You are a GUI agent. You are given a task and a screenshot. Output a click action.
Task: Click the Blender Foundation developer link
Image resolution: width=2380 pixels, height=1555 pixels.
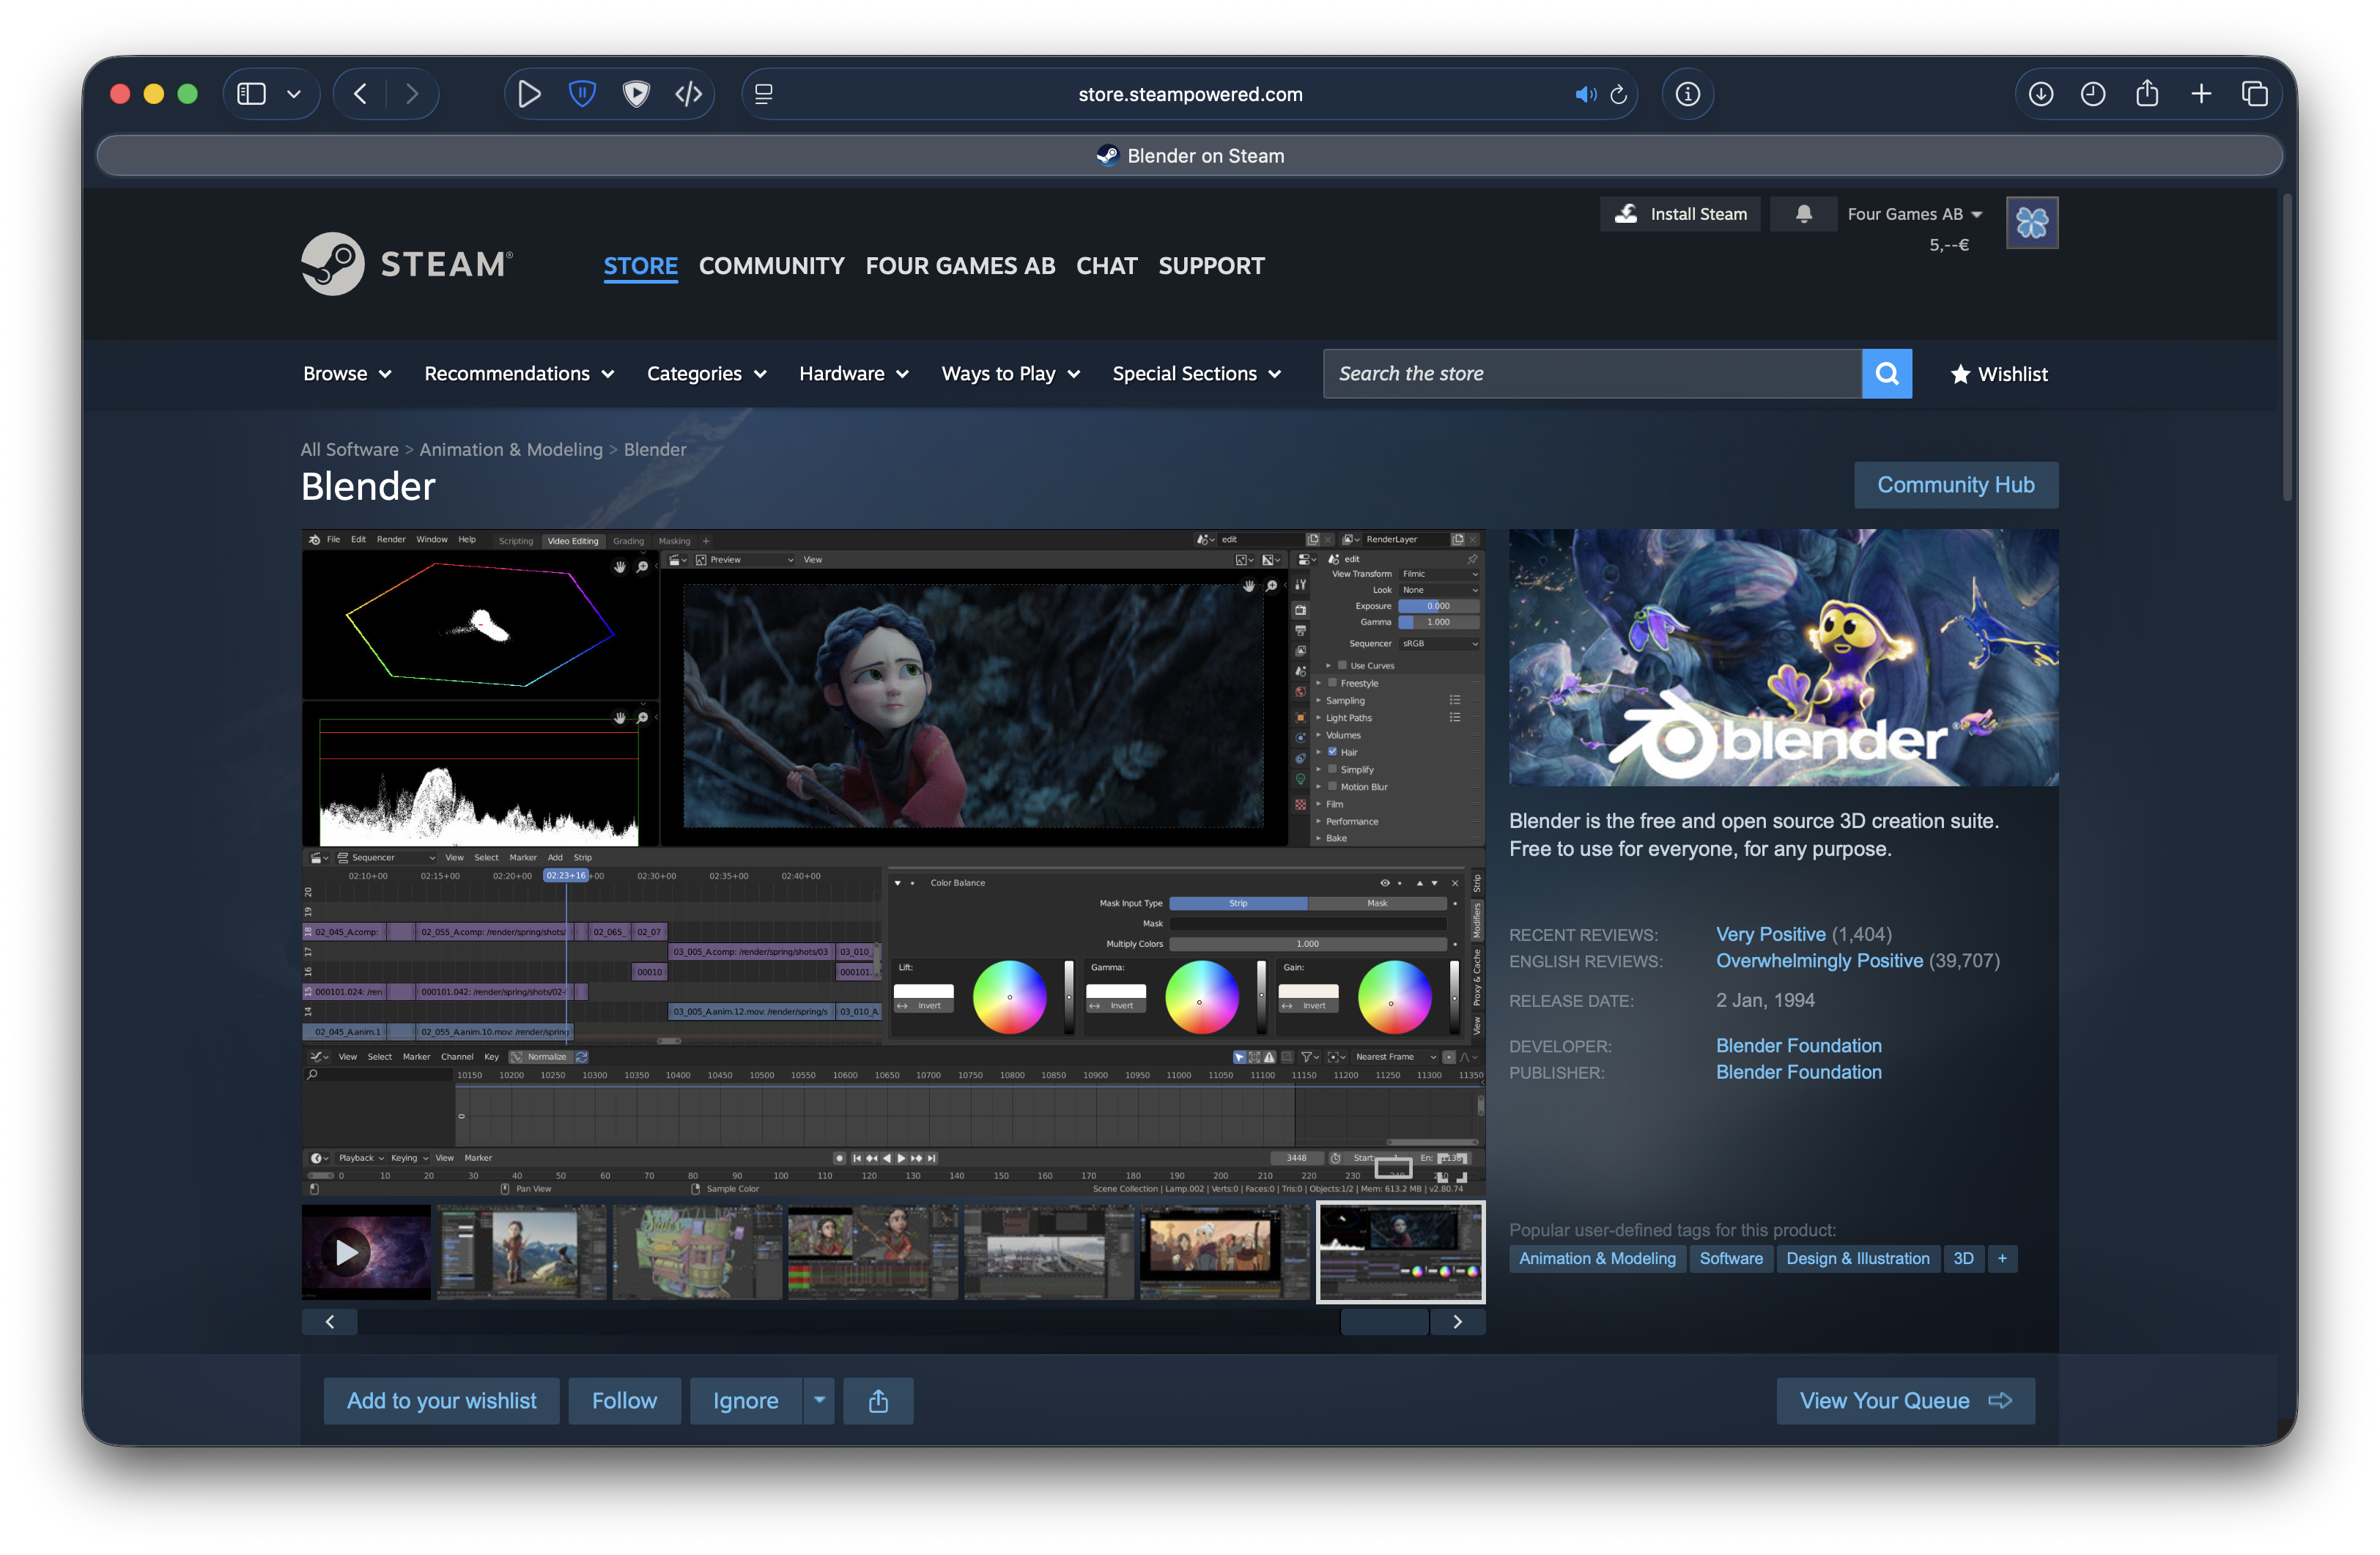[1799, 1046]
